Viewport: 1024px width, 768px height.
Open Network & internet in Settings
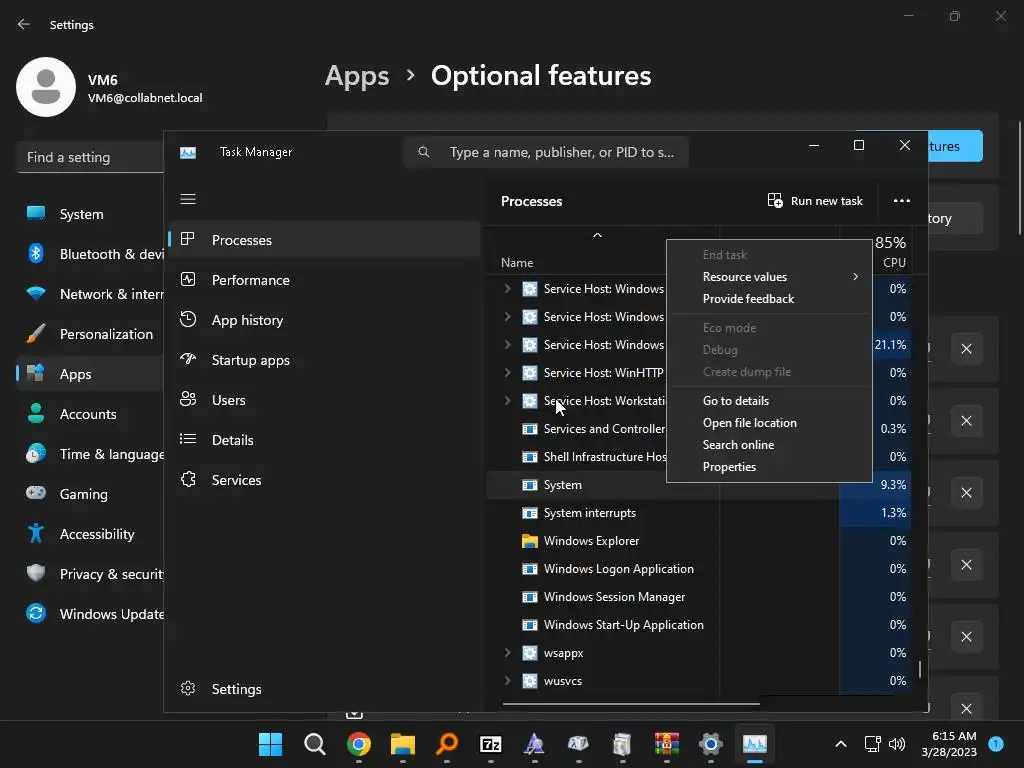[x=90, y=294]
